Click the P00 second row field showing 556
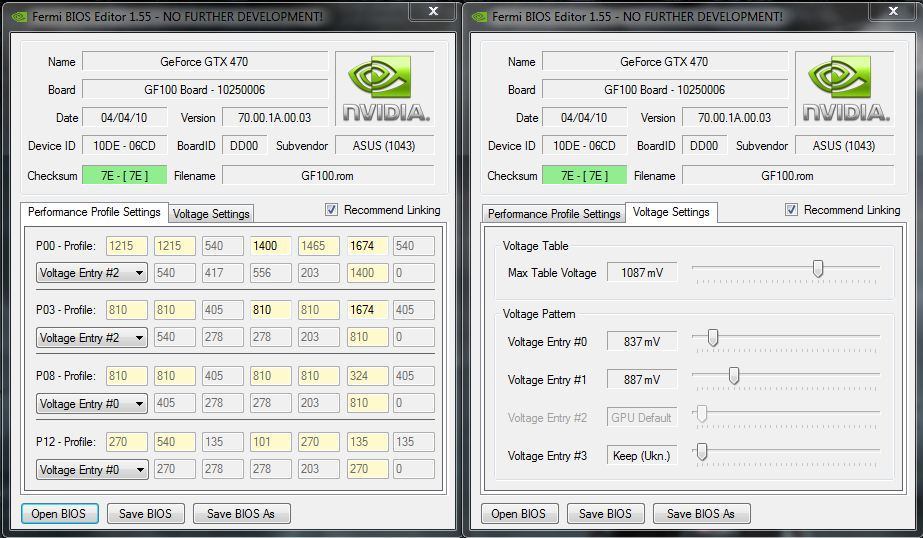923x538 pixels. 271,273
